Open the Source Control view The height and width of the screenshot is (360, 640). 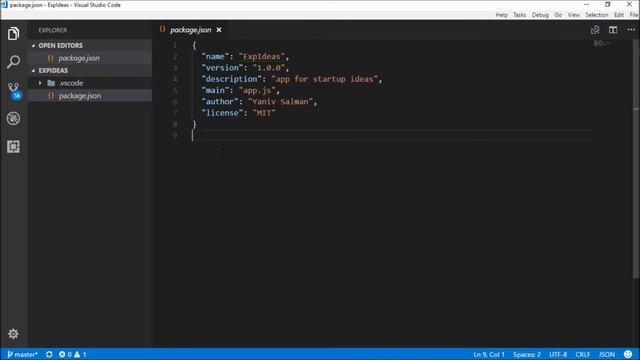14,91
